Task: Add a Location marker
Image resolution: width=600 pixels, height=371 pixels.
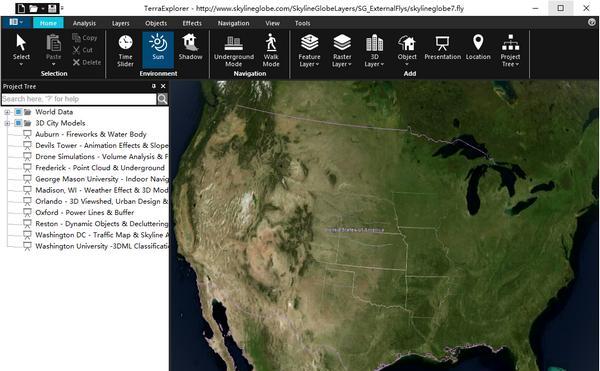Action: (x=478, y=47)
